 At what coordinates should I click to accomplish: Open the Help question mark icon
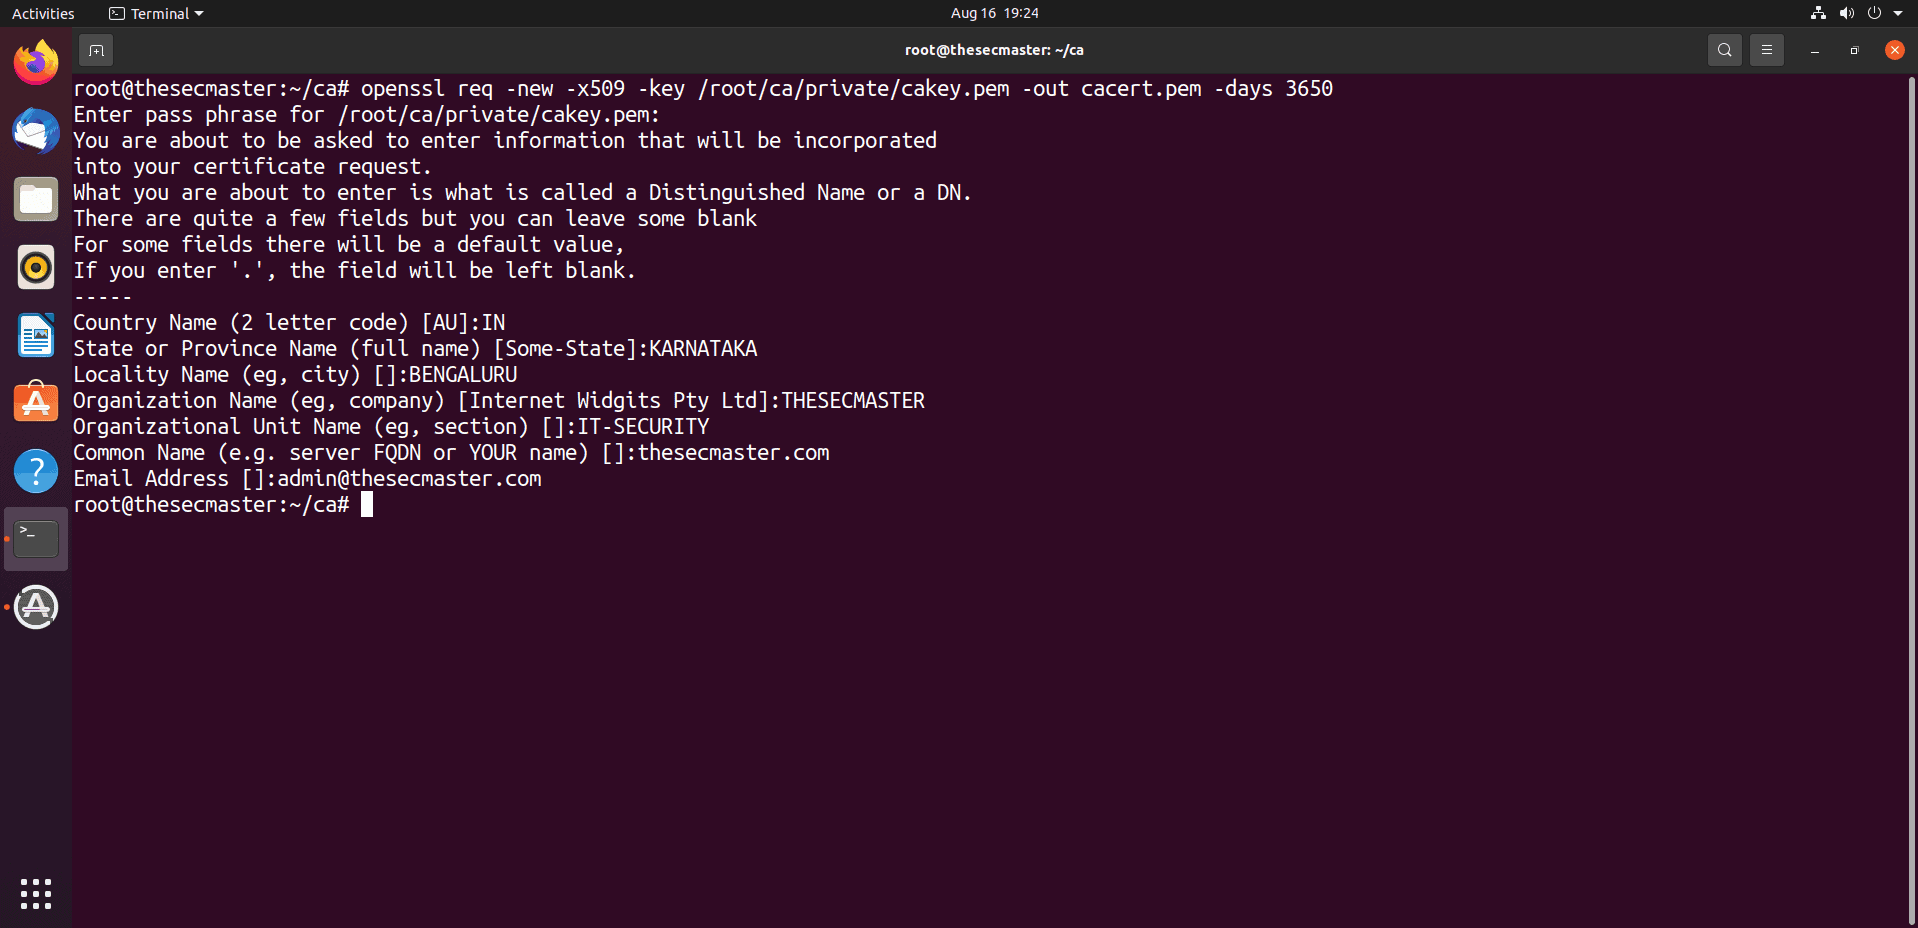[36, 471]
